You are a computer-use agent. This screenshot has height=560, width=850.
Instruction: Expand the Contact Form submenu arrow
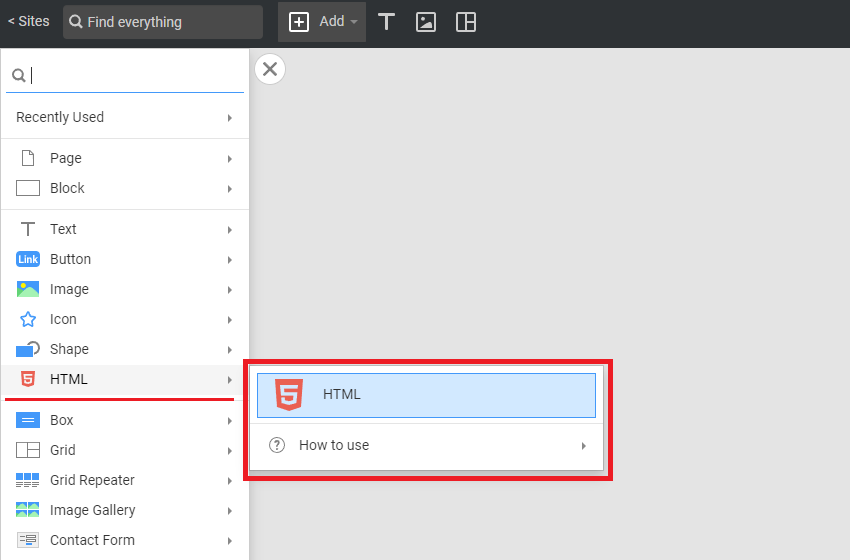pos(230,540)
